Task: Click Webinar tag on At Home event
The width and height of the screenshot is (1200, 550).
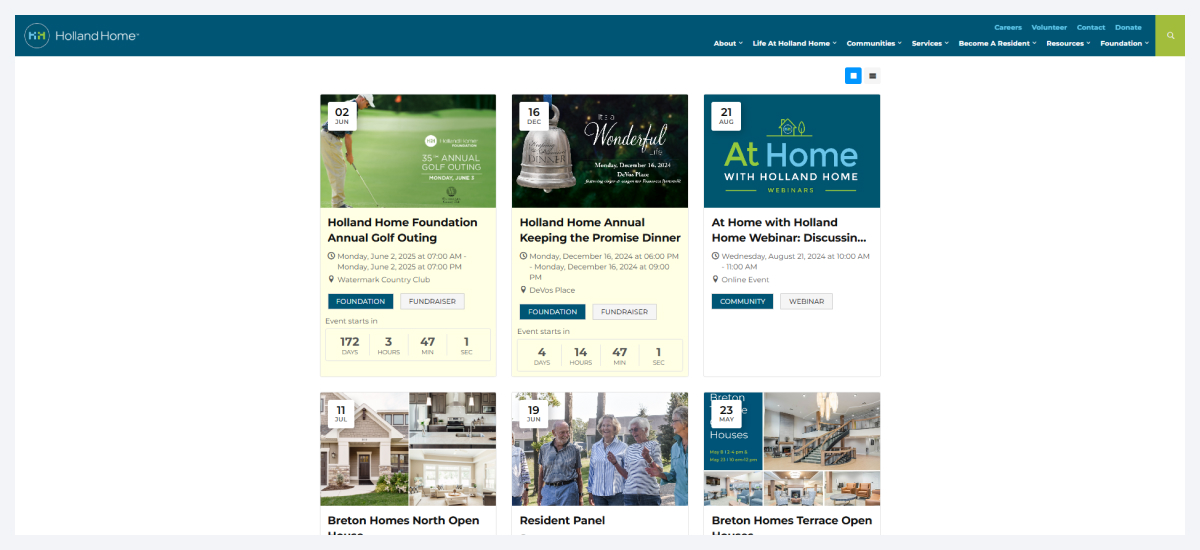Action: tap(806, 301)
